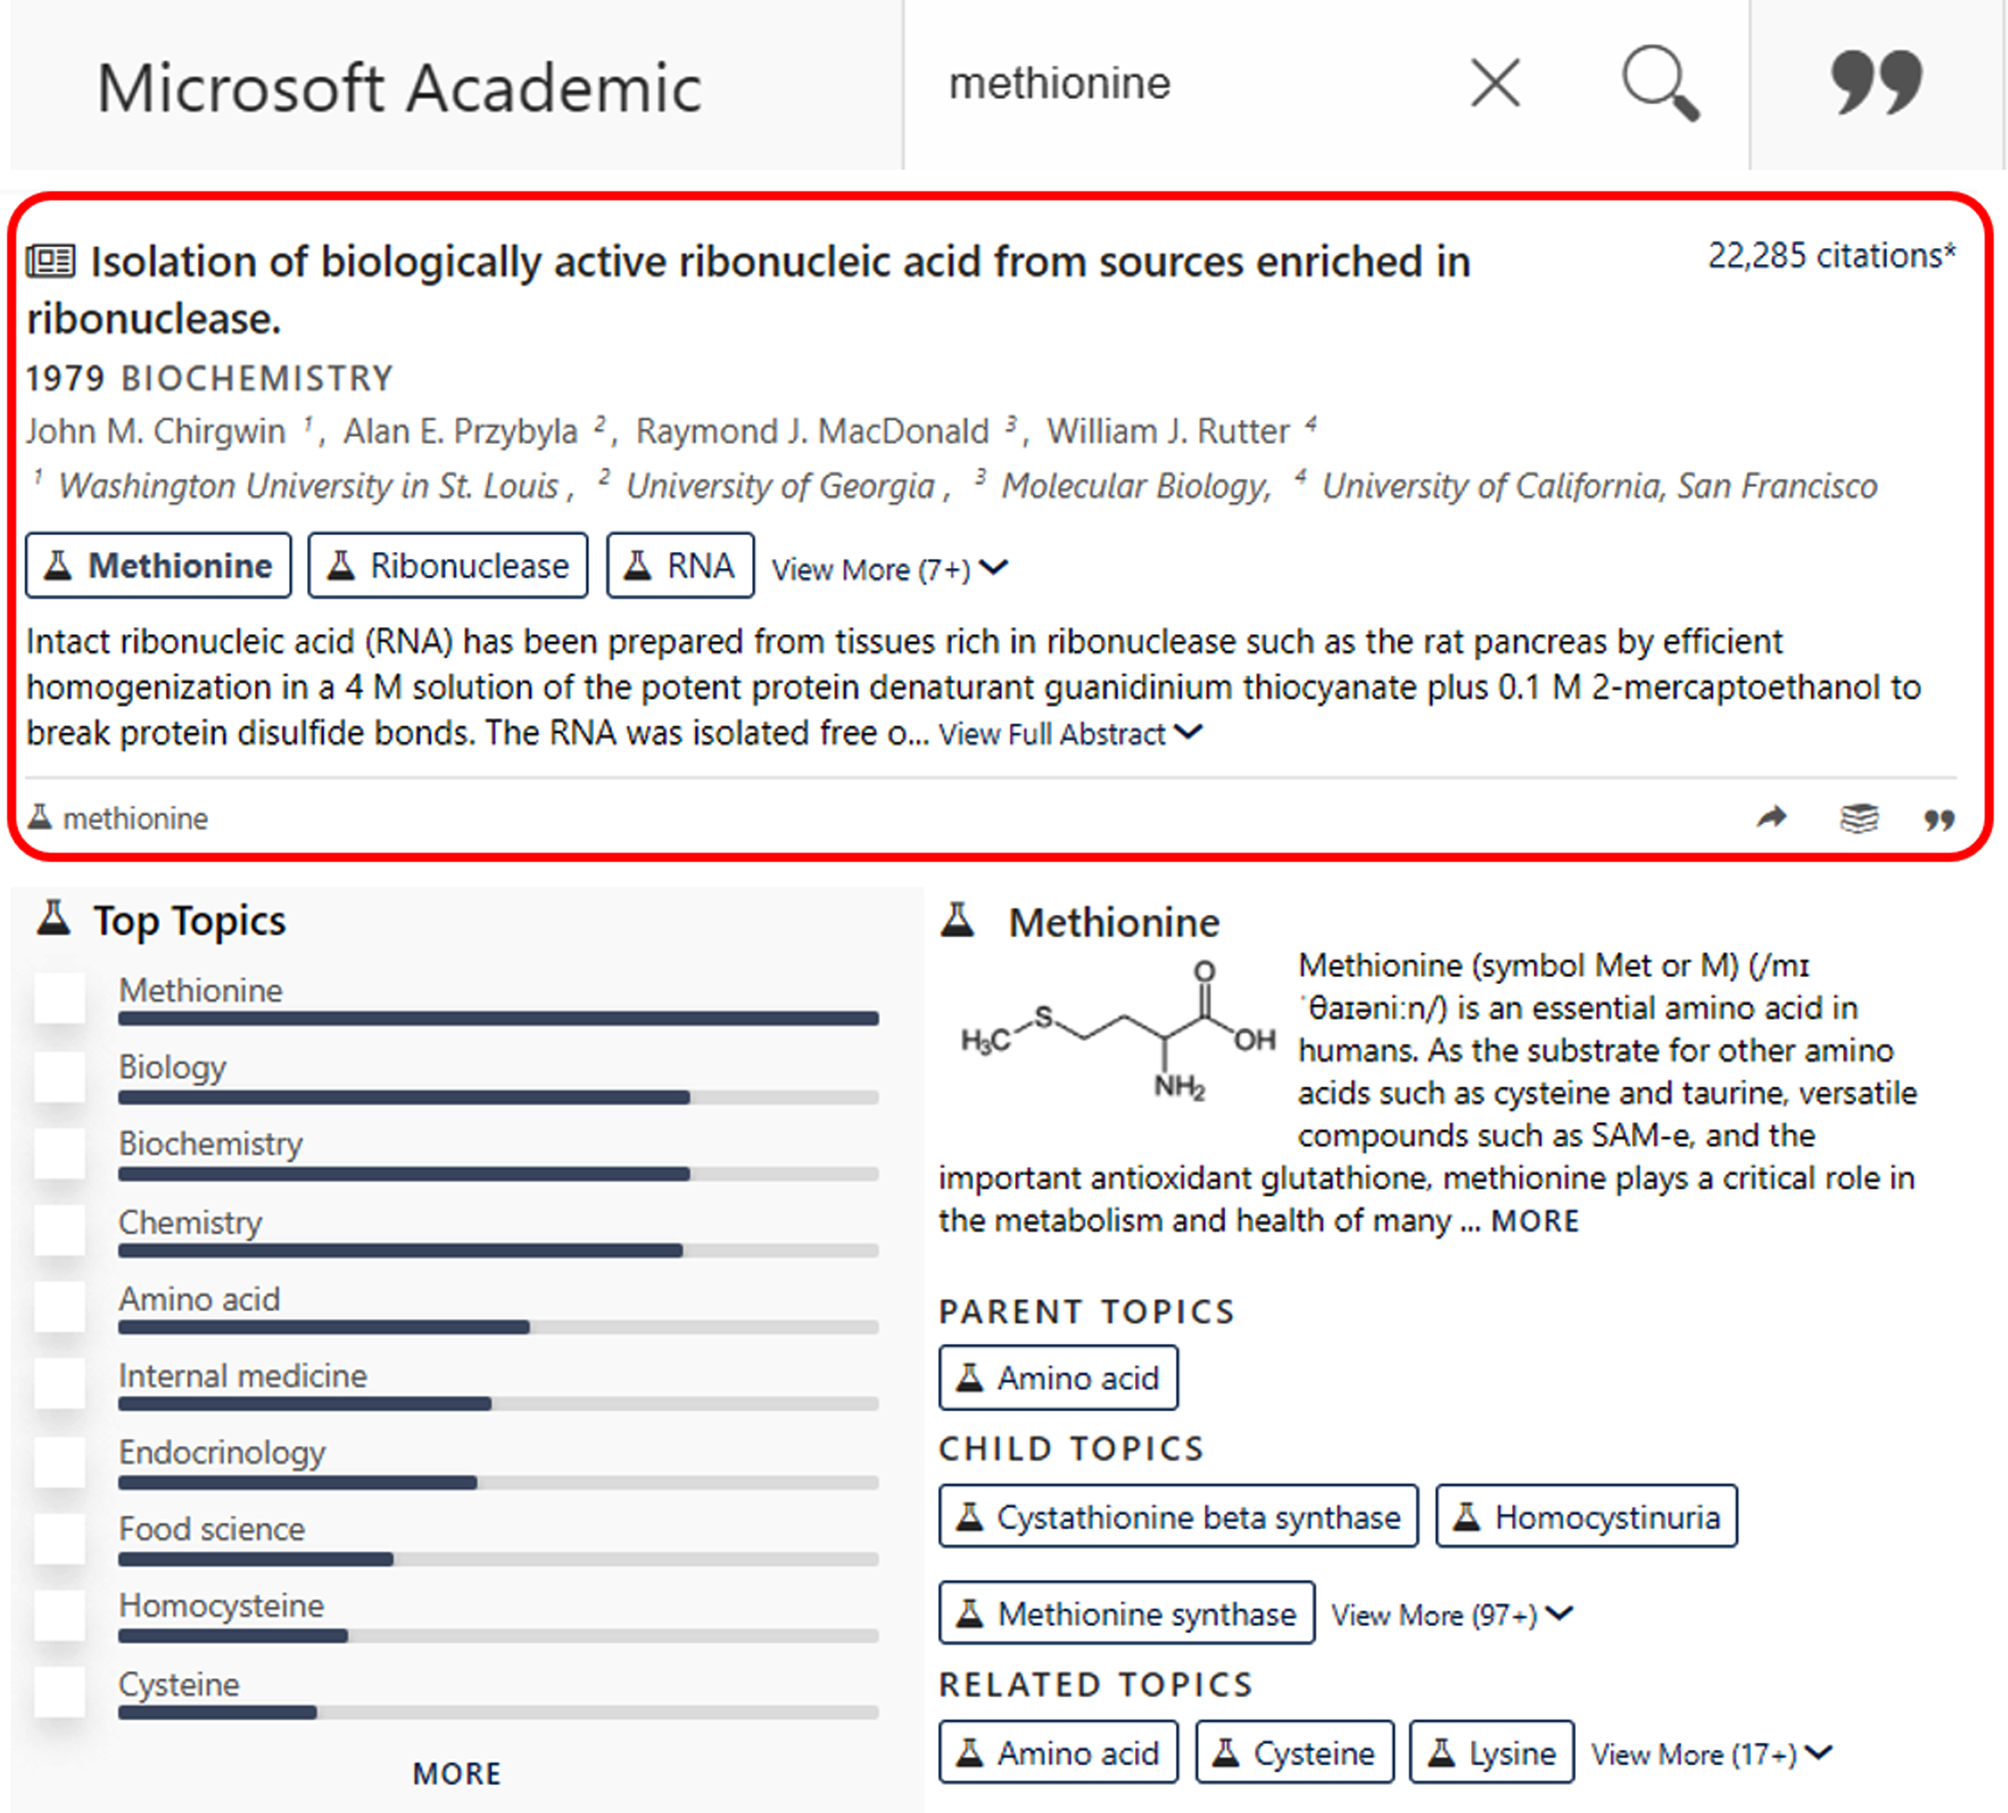
Task: Expand View More (97+) child topics
Action: (x=1452, y=1614)
